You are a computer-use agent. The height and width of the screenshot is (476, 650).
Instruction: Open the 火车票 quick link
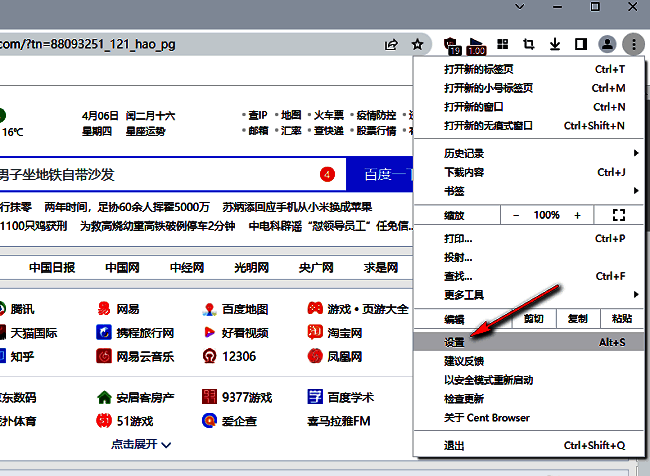click(x=329, y=115)
